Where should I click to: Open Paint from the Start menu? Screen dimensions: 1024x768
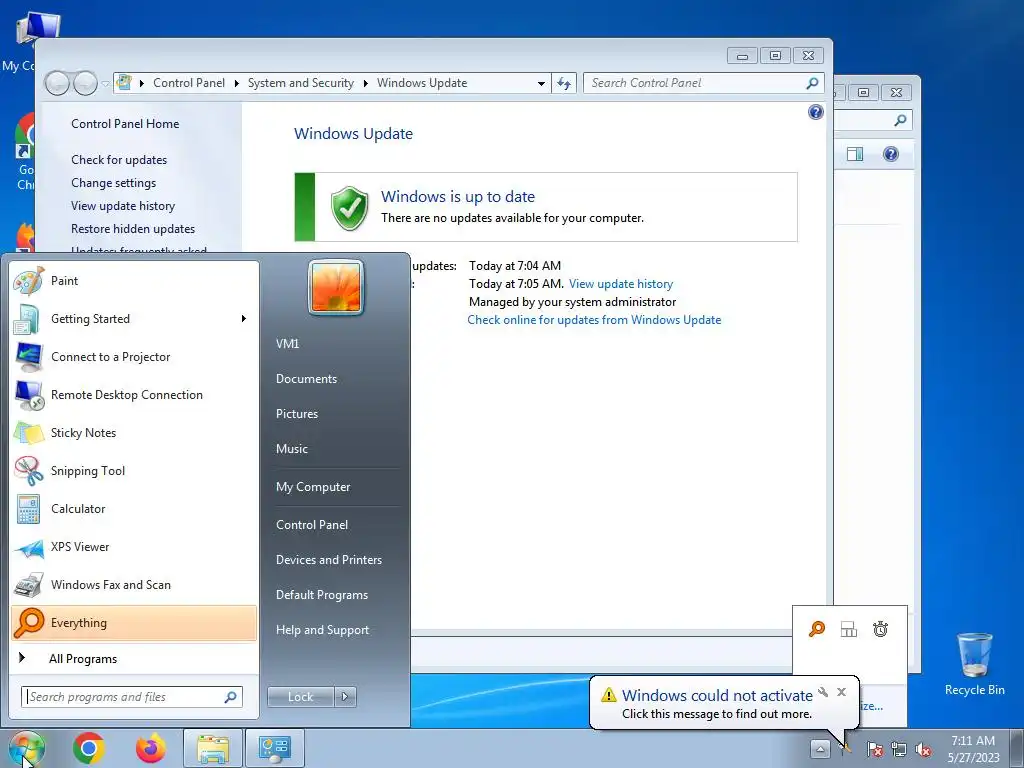click(134, 281)
